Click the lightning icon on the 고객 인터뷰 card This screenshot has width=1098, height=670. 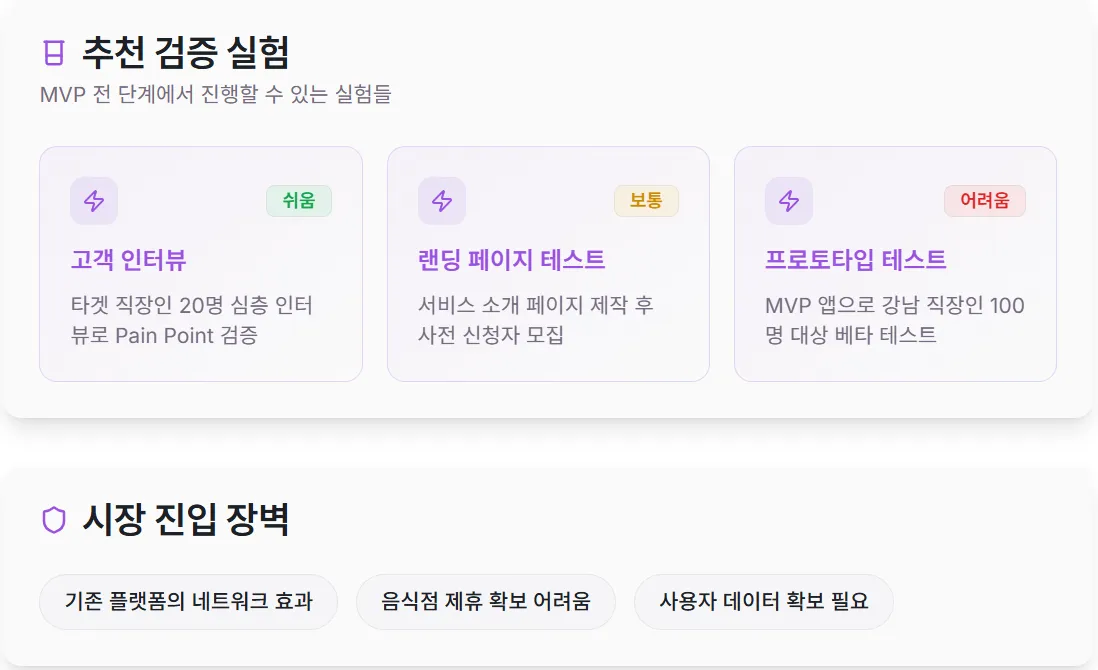pos(93,200)
